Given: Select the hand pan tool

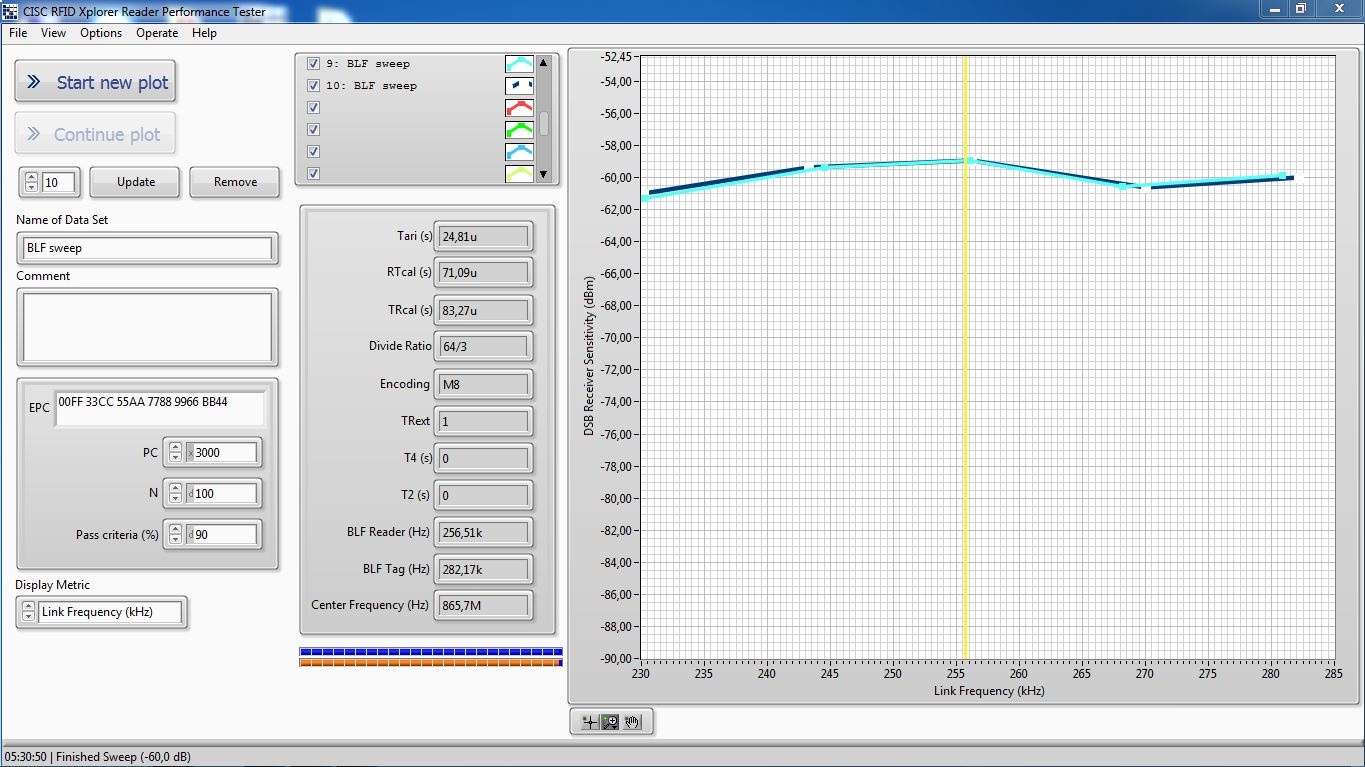Looking at the screenshot, I should point(632,721).
